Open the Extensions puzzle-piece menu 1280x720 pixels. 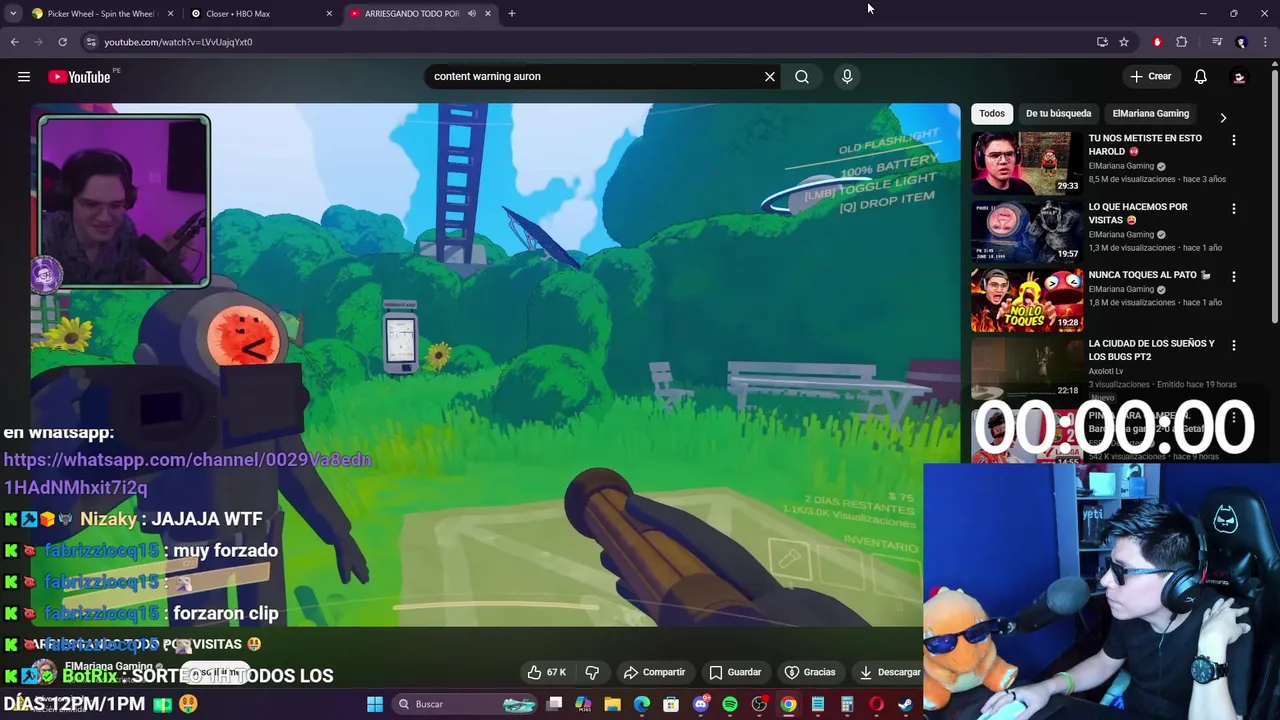click(1182, 42)
